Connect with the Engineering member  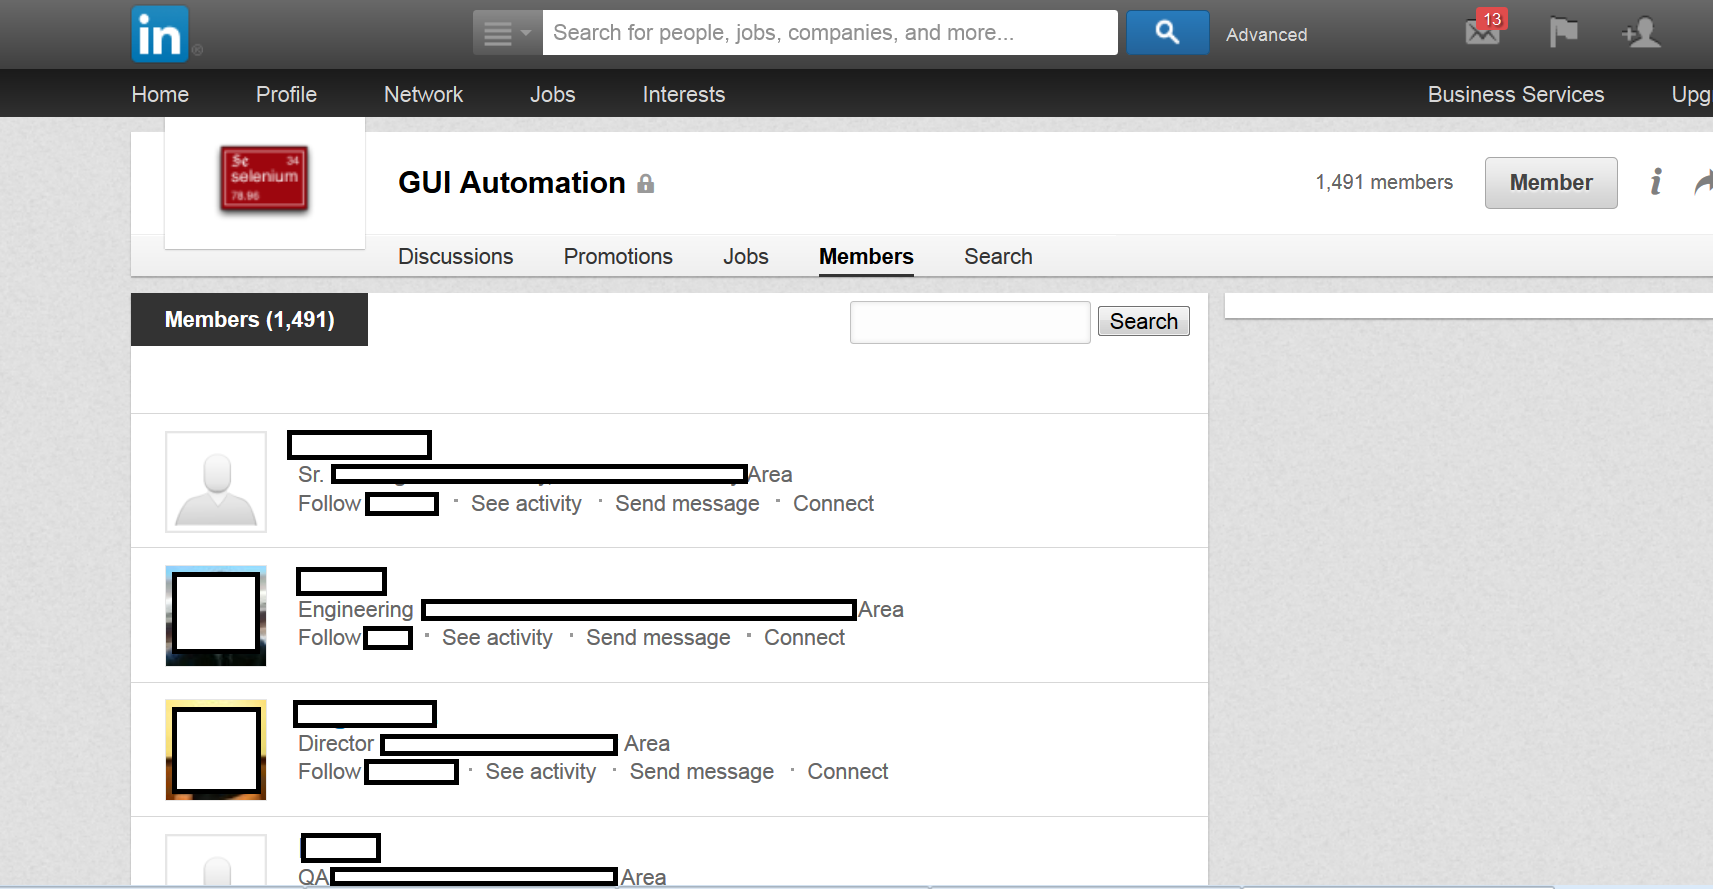804,638
